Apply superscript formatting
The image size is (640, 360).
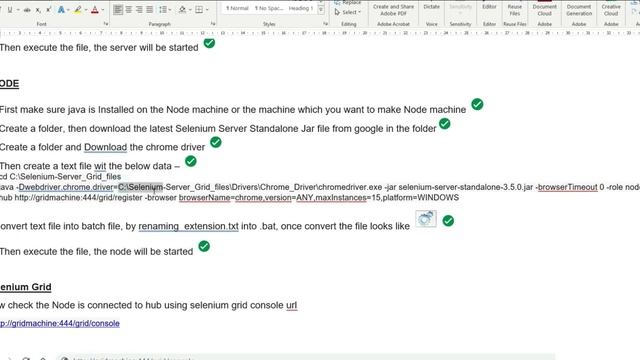tap(48, 10)
